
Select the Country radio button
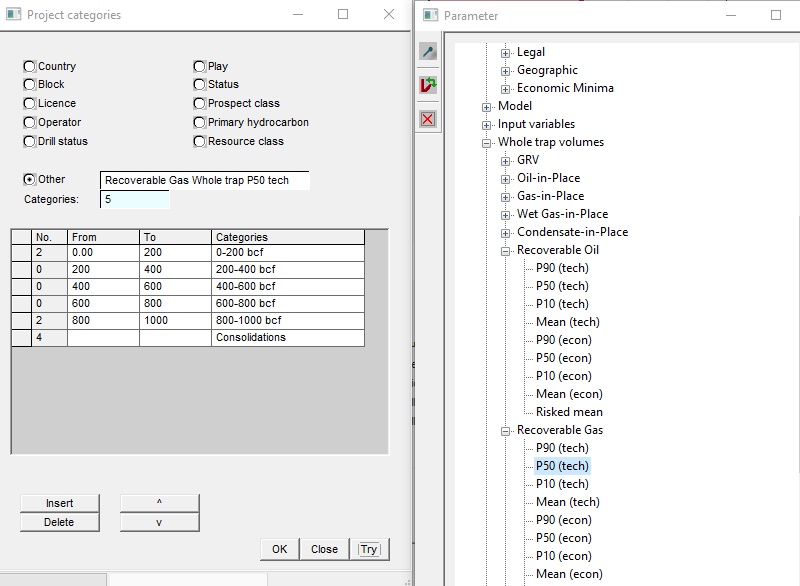pyautogui.click(x=29, y=67)
